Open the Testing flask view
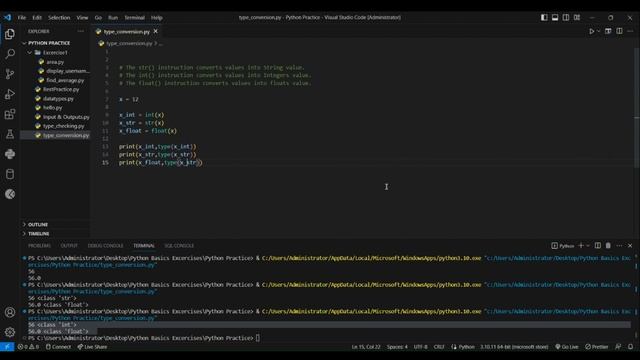 pyautogui.click(x=10, y=134)
